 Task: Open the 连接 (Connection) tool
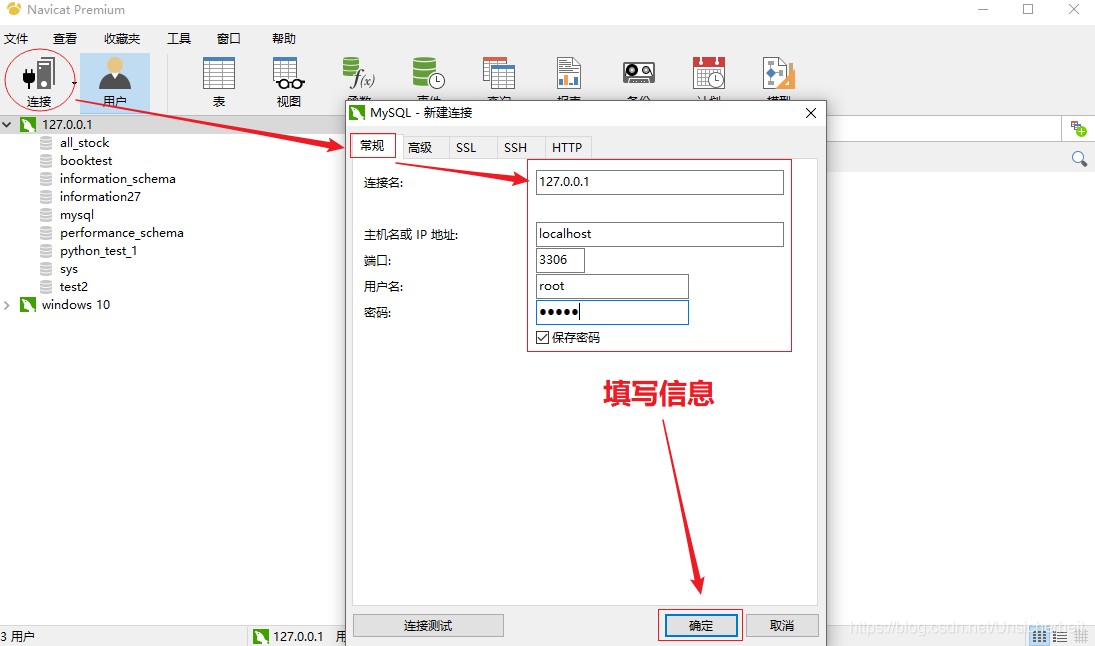coord(38,75)
